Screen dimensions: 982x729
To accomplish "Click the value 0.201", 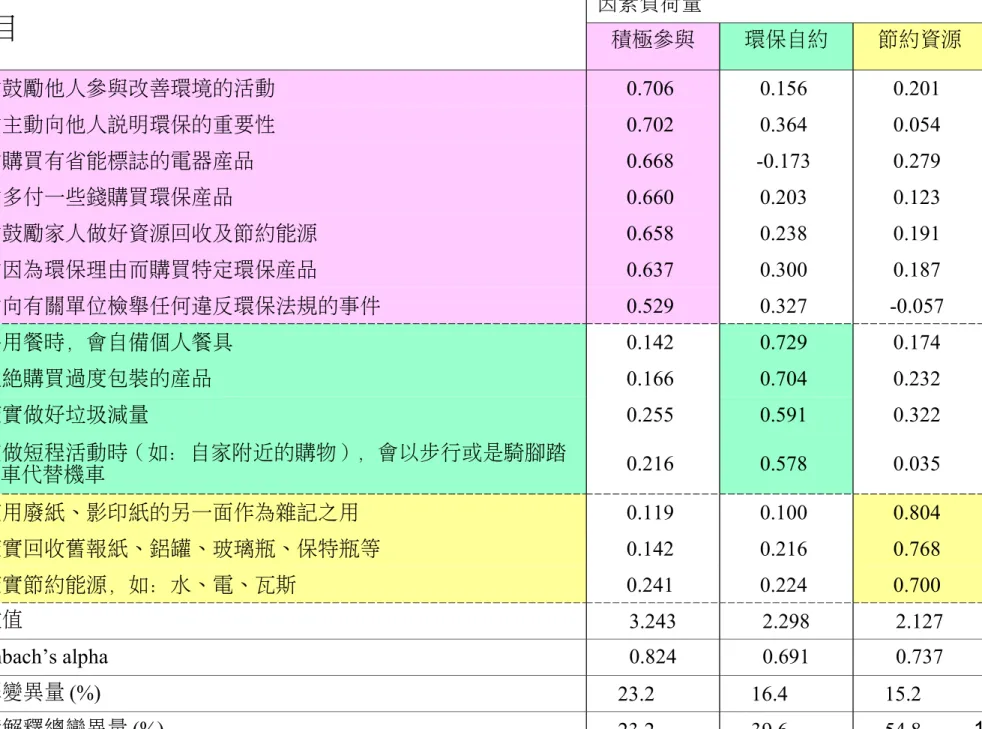I will tap(917, 88).
